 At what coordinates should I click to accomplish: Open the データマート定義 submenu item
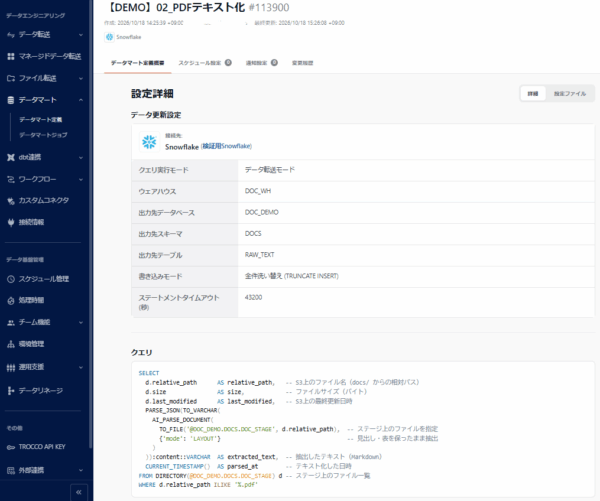pos(41,120)
